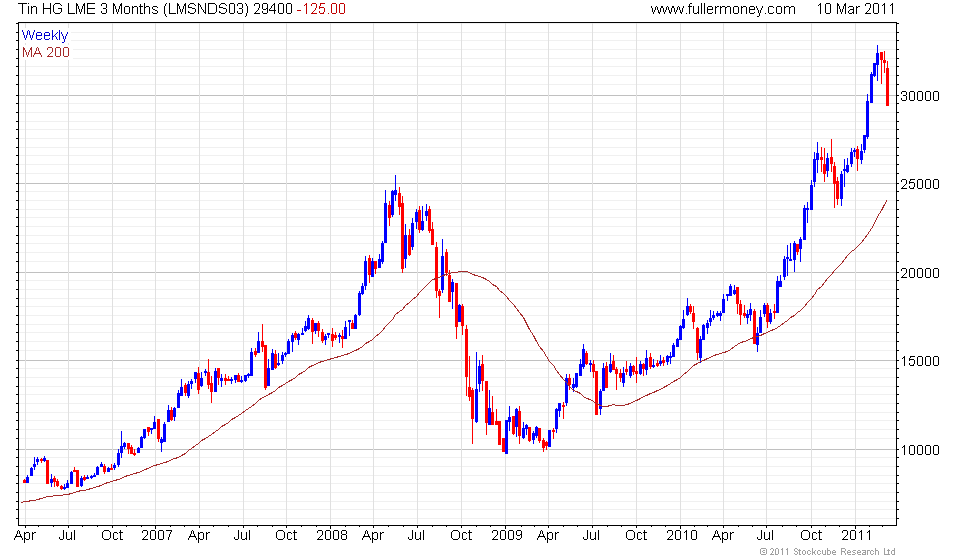This screenshot has width=980, height=560.
Task: Click the 'Oct' label before 2009
Action: [461, 536]
